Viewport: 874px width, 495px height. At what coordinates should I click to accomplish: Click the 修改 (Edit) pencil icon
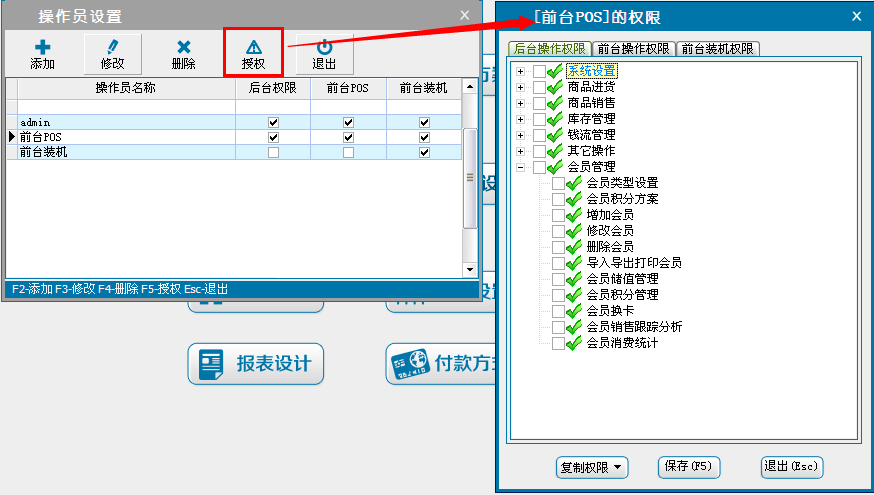112,47
